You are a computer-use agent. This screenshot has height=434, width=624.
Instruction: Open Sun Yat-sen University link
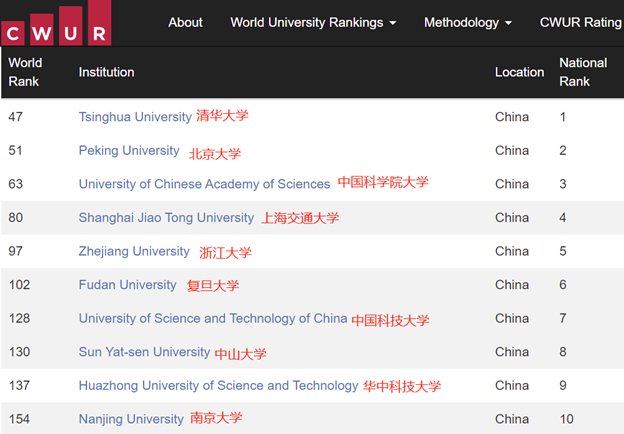pyautogui.click(x=144, y=352)
